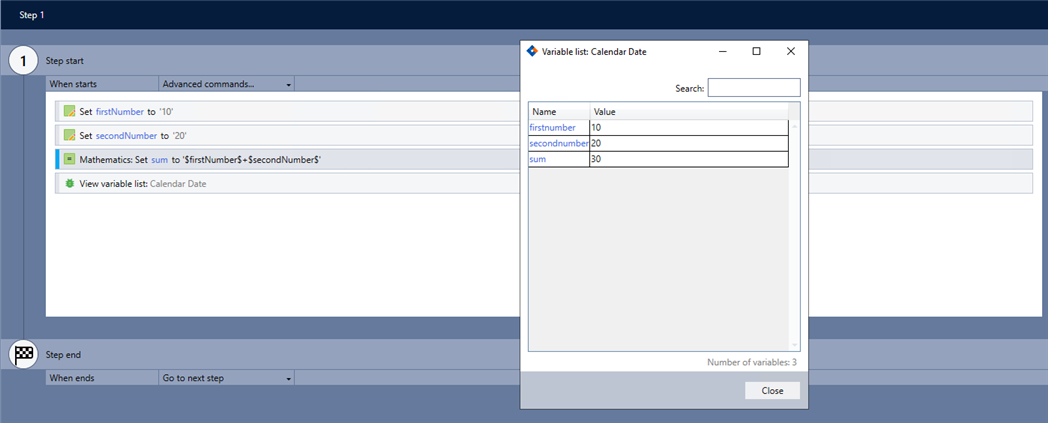Close the Variable list window with X

coord(790,51)
